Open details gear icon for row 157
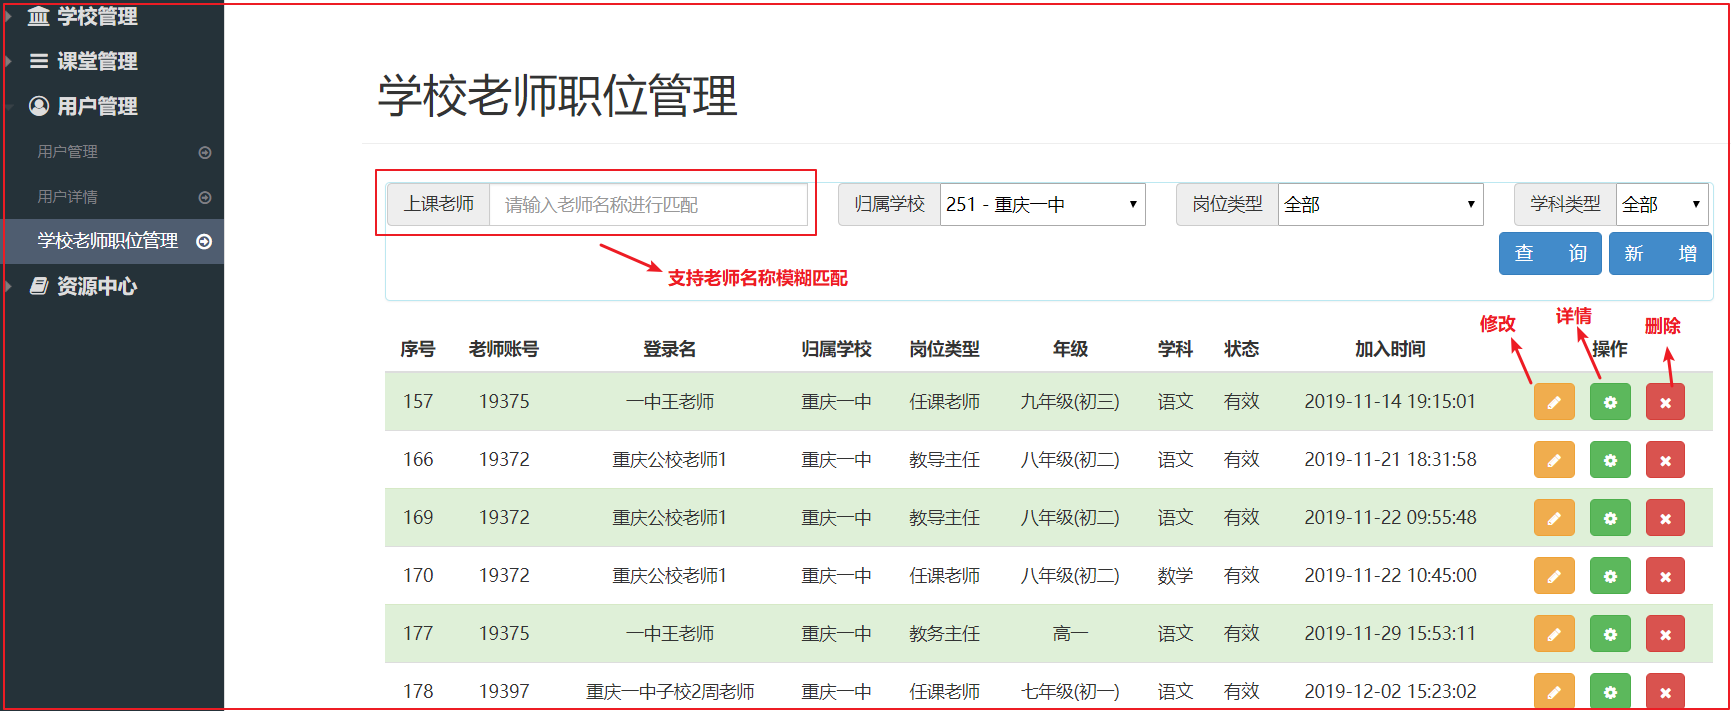This screenshot has height=711, width=1731. [1610, 402]
